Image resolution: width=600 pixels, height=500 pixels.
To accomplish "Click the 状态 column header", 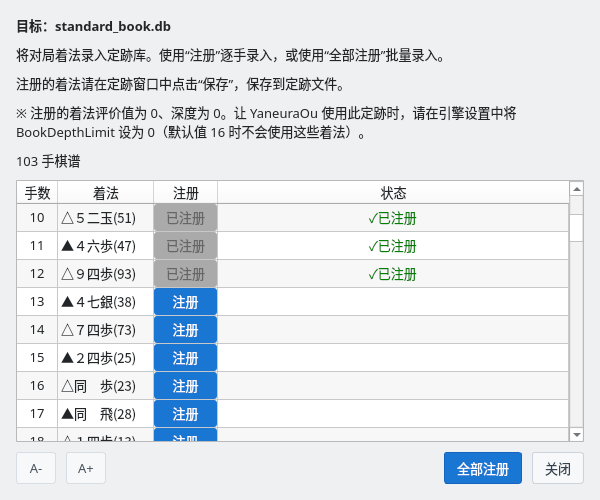I will click(393, 192).
